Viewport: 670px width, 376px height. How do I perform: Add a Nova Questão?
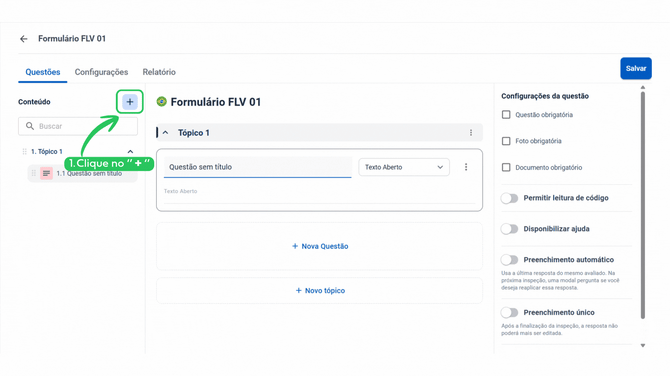point(320,246)
